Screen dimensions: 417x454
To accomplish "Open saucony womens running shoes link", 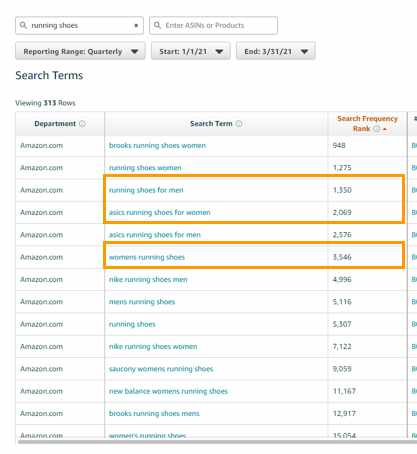I will click(x=161, y=369).
